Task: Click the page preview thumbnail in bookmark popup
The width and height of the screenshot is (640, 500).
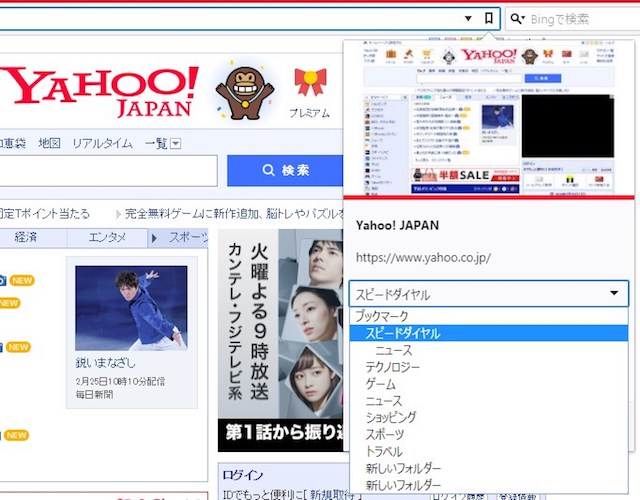Action: click(x=489, y=118)
